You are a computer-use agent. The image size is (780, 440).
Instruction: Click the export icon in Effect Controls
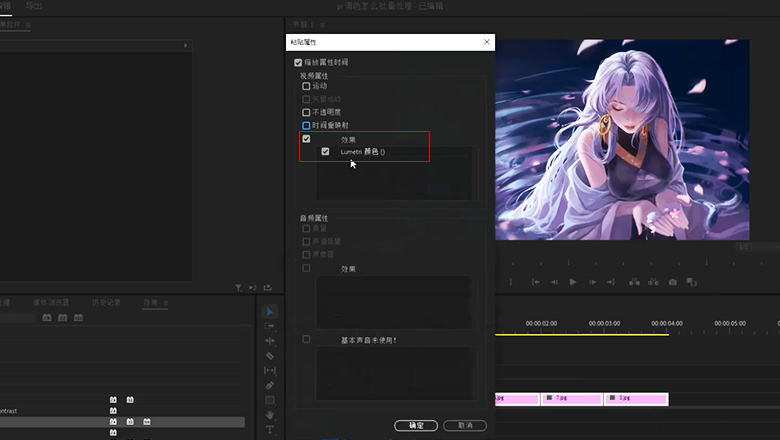(x=268, y=288)
